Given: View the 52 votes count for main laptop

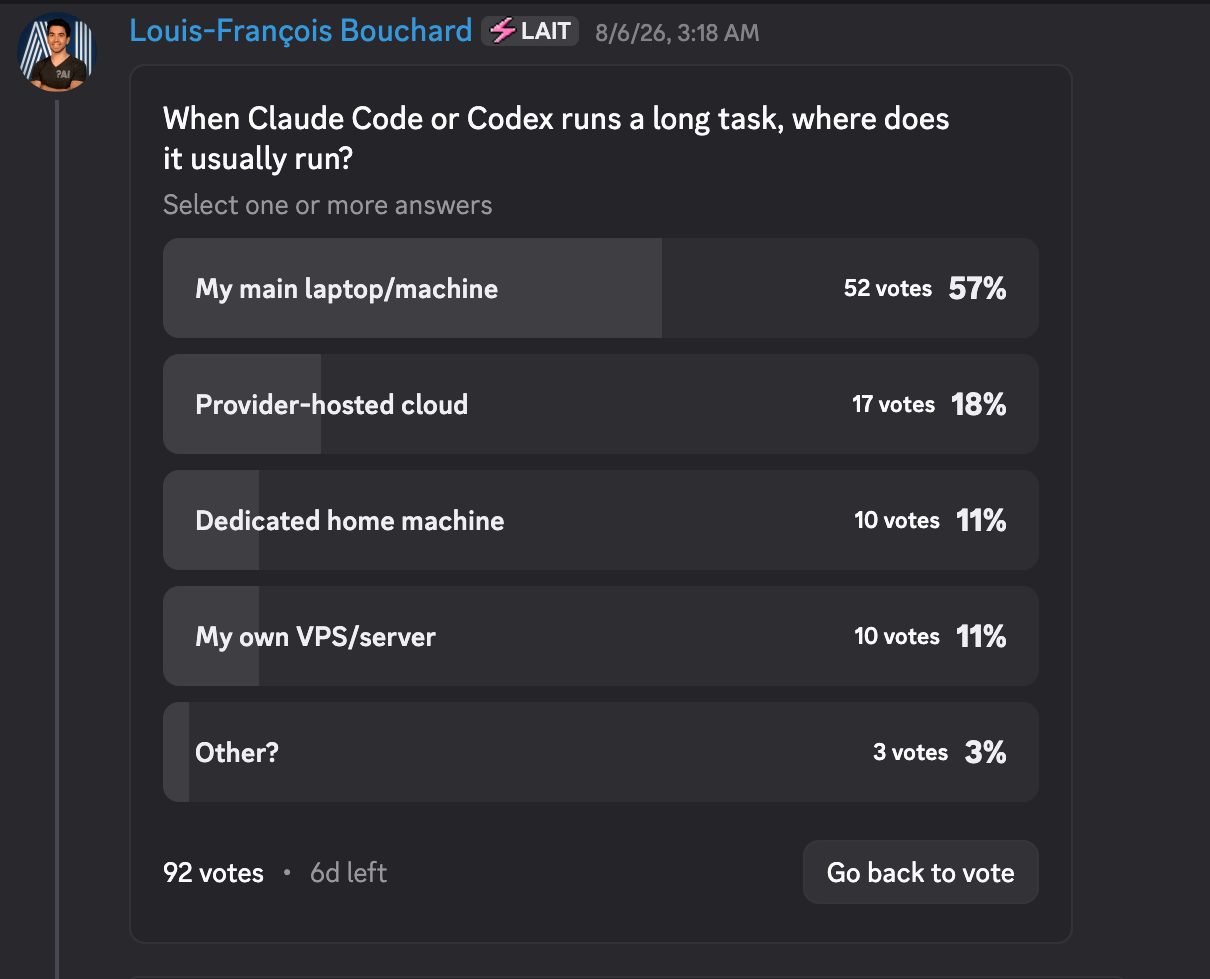Looking at the screenshot, I should (x=887, y=289).
